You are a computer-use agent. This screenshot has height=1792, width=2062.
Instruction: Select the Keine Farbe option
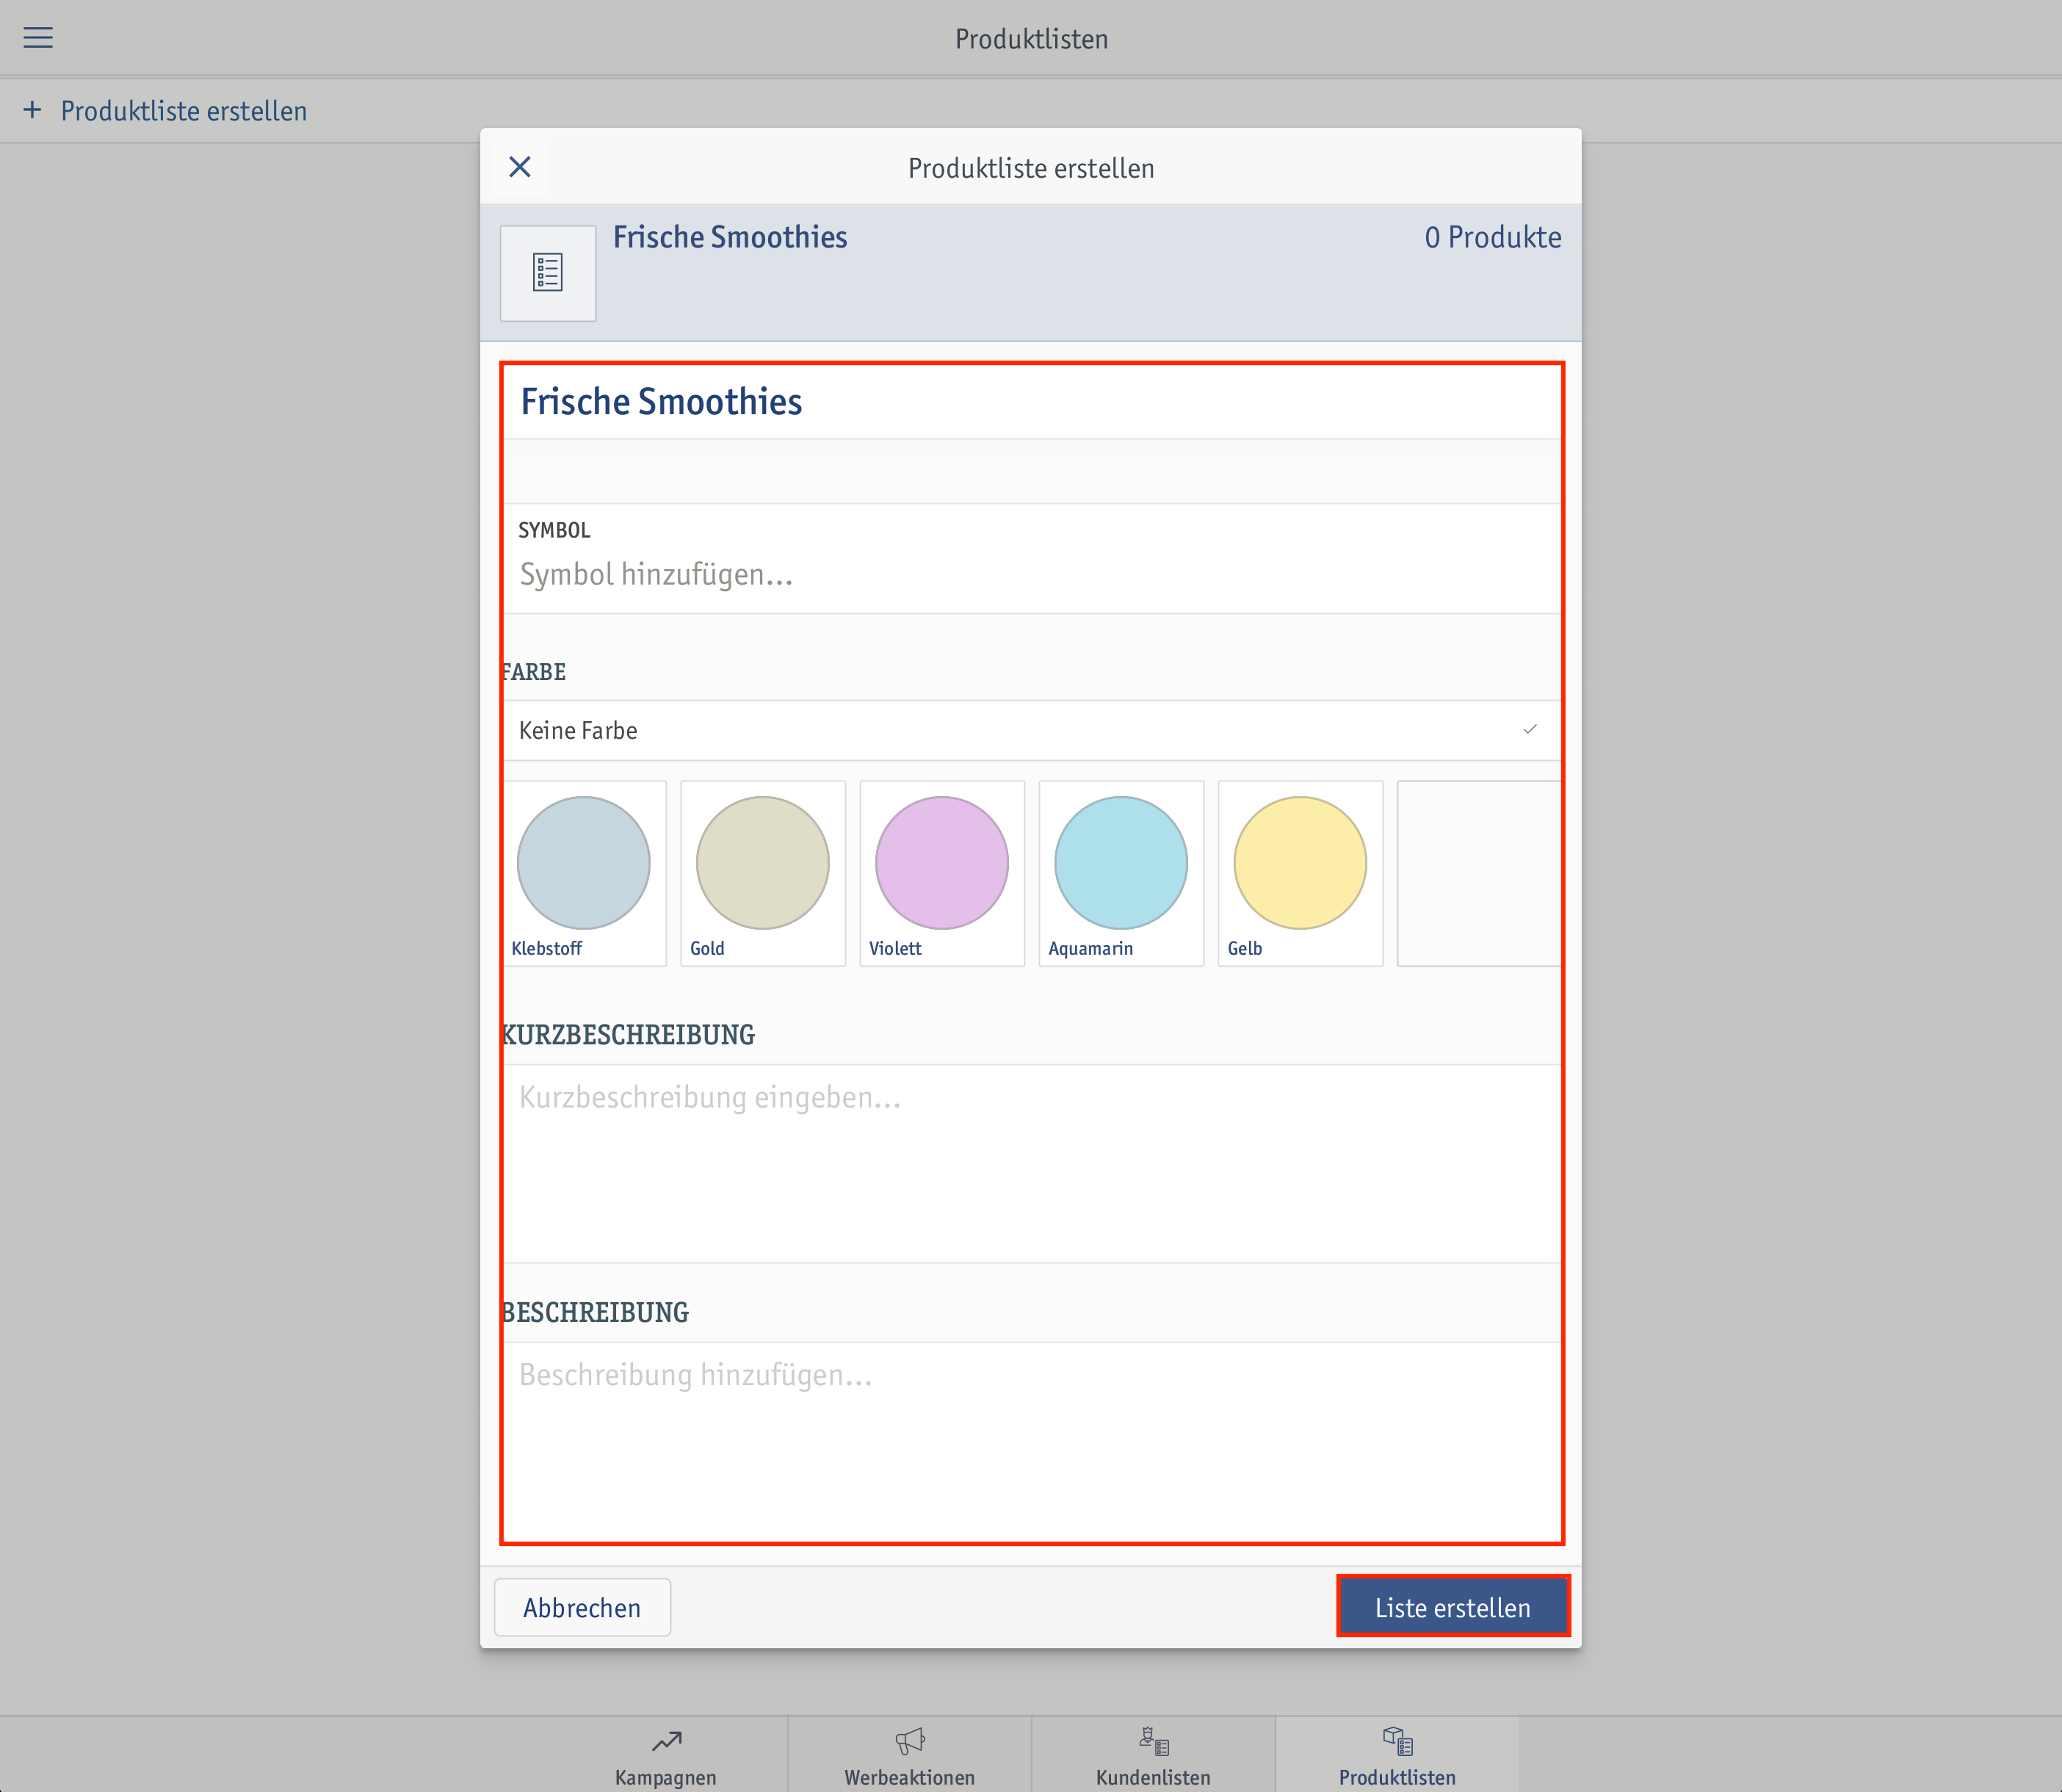(x=1032, y=730)
